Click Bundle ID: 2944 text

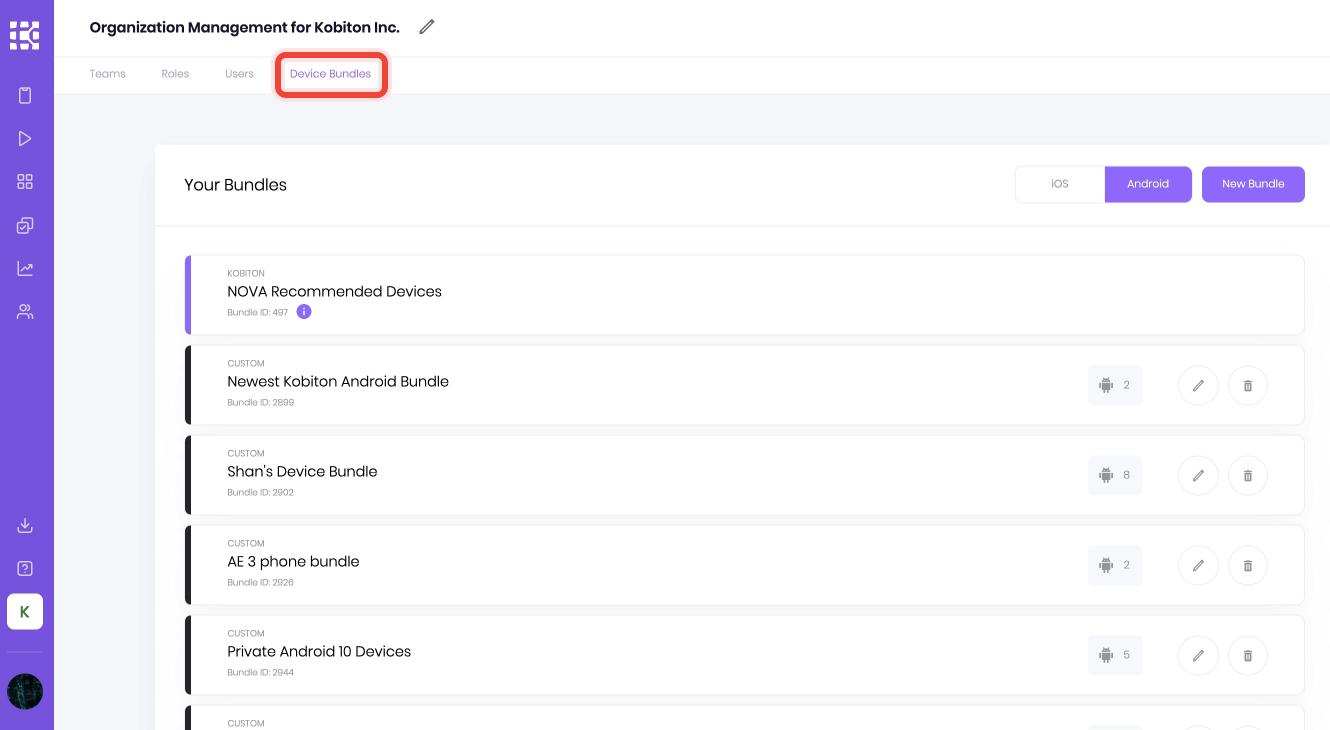click(261, 673)
